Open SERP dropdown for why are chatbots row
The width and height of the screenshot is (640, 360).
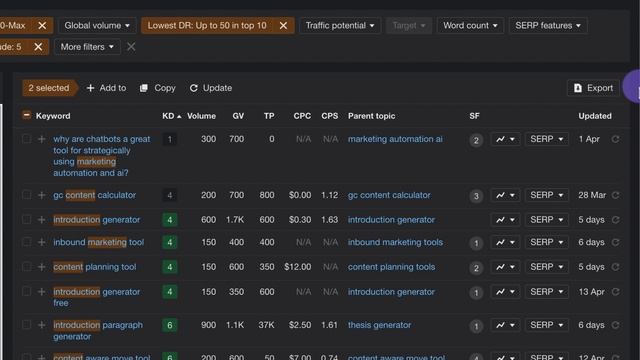pyautogui.click(x=547, y=139)
